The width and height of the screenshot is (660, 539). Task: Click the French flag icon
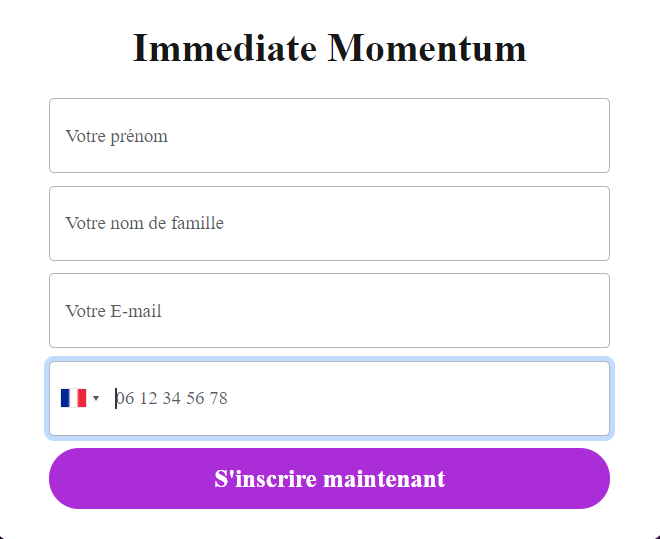click(x=73, y=398)
